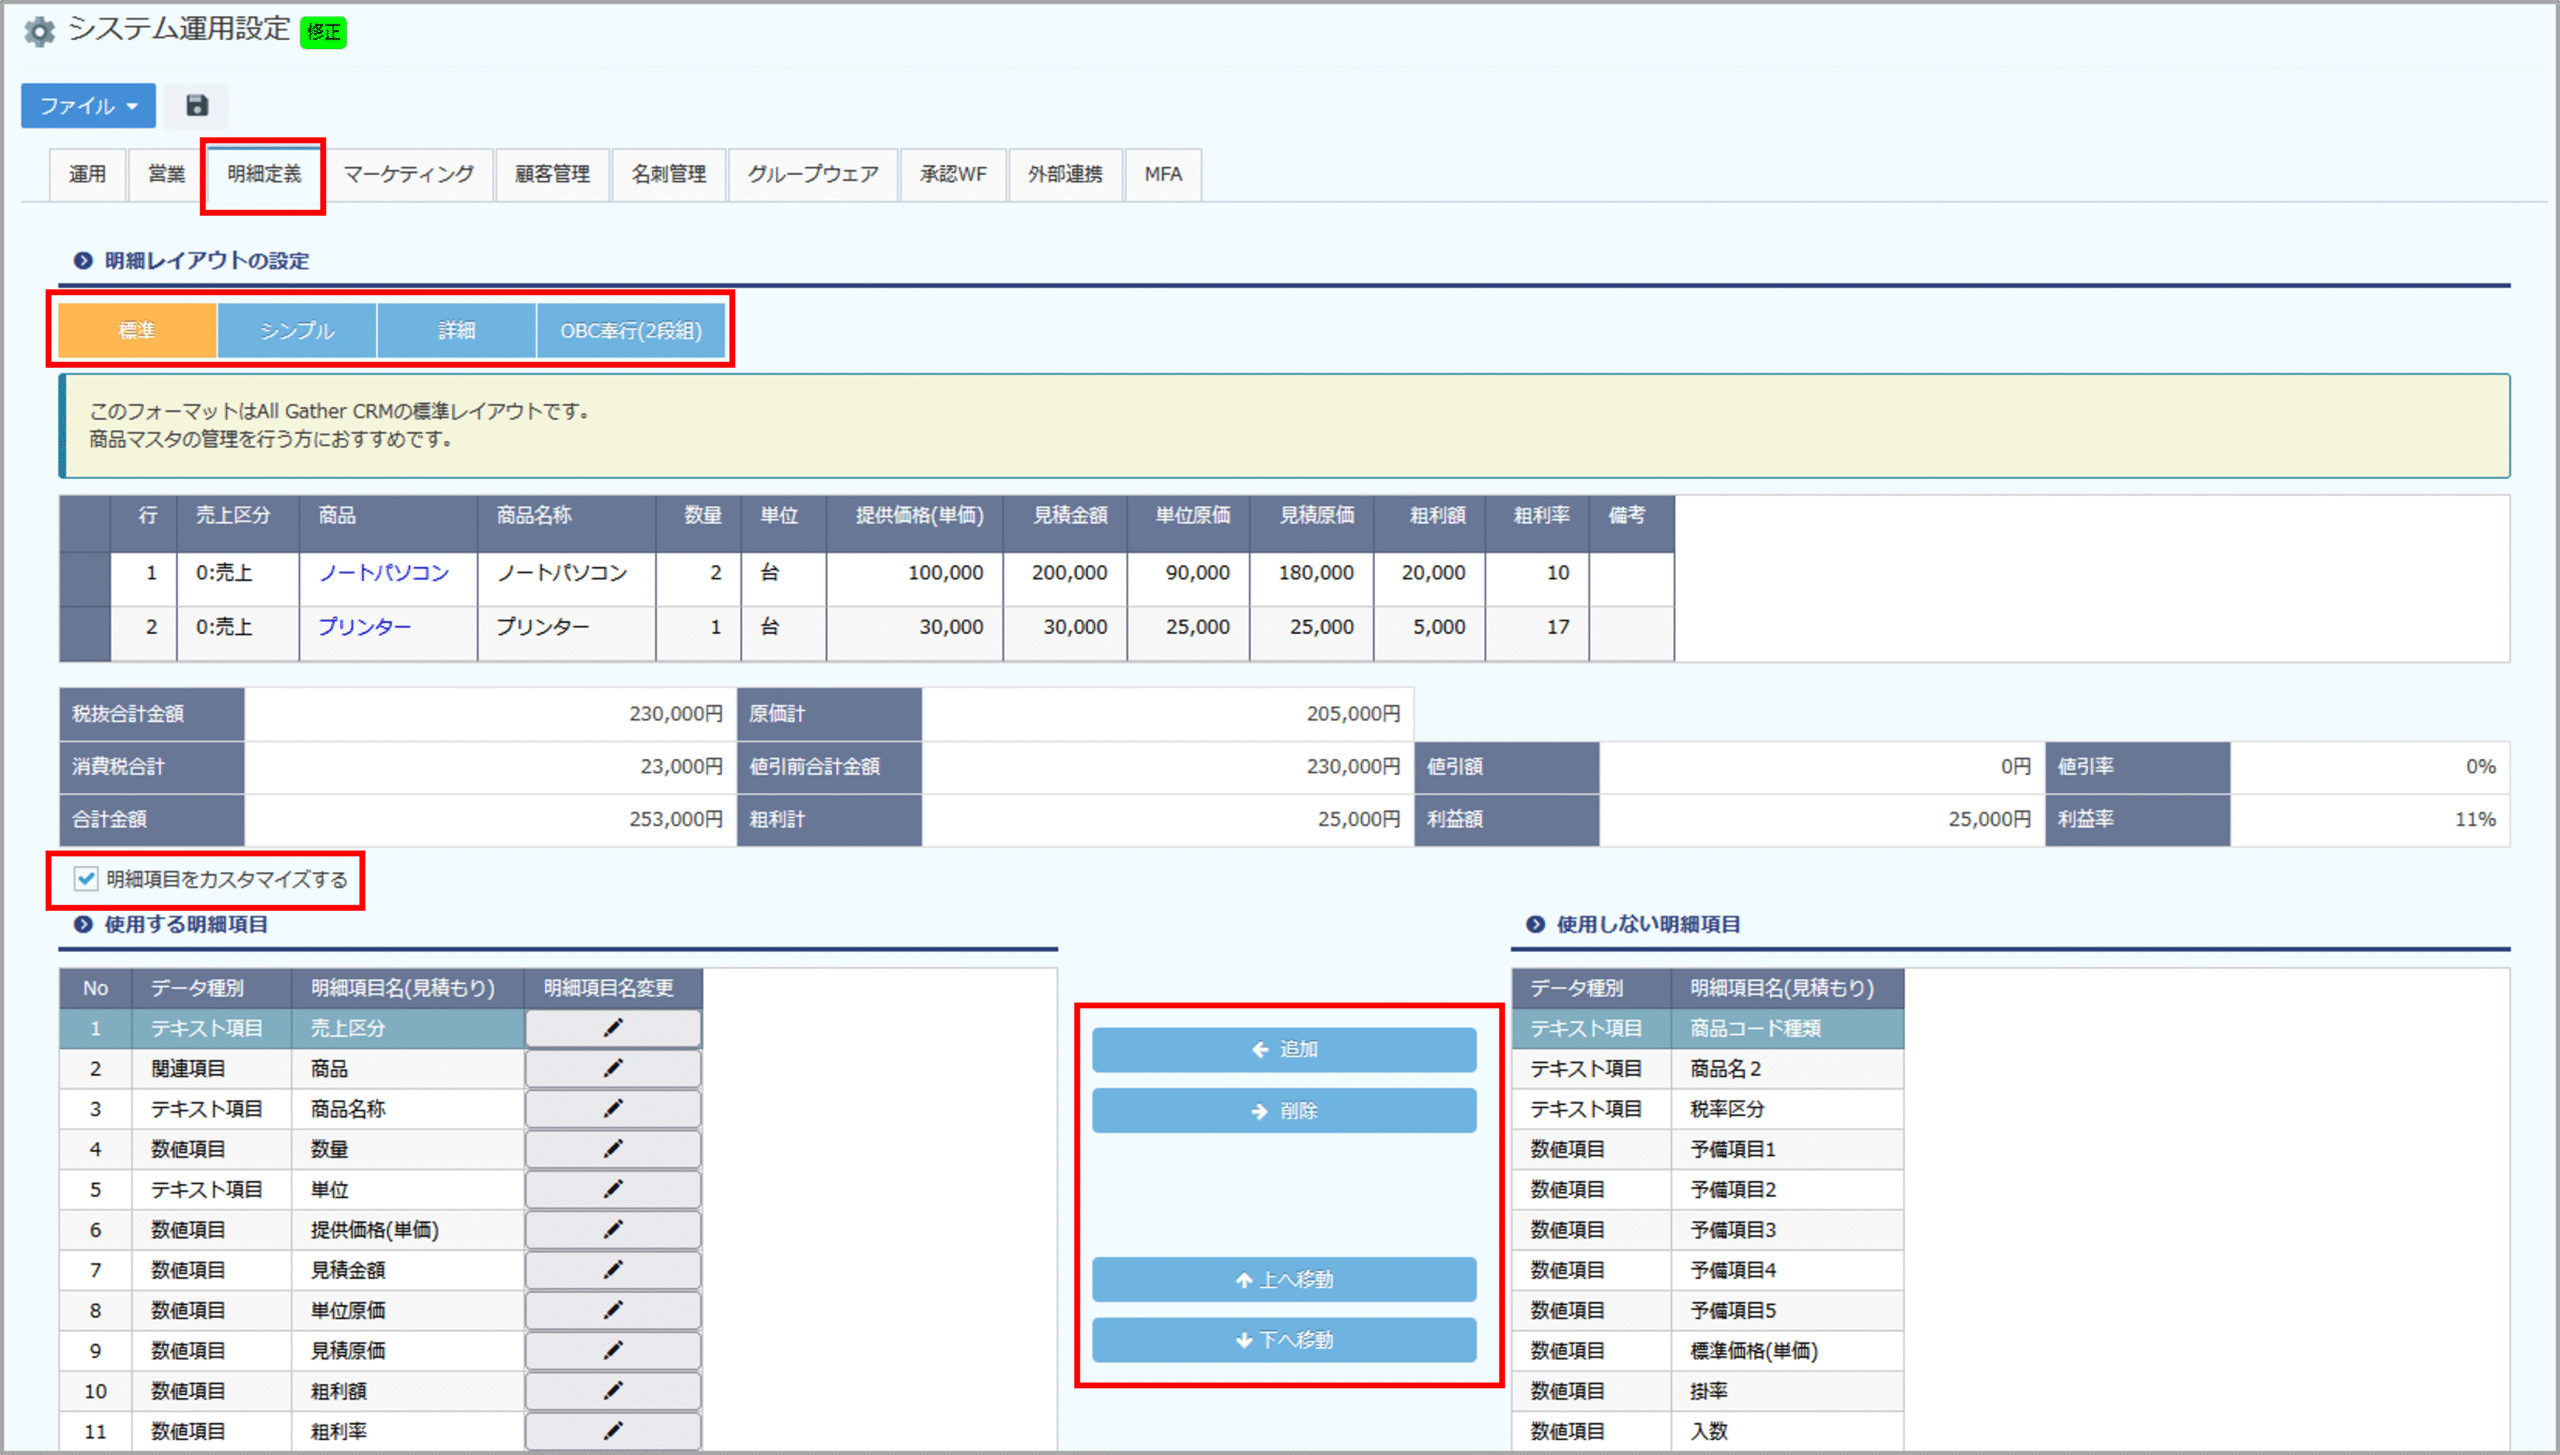
Task: Click the 追加 button
Action: (x=1284, y=1050)
